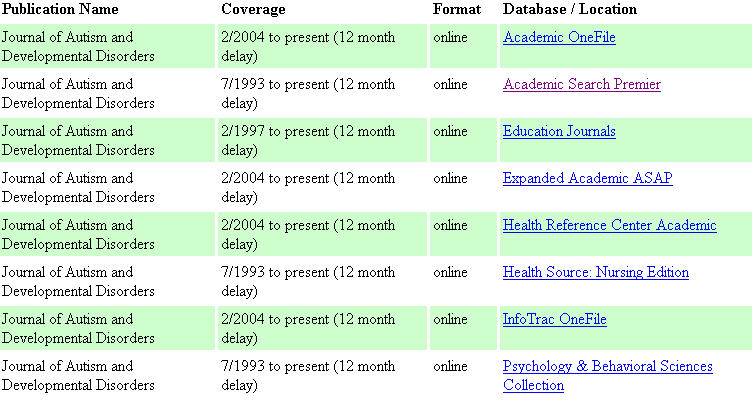
Task: Select coverage text in InfoTrac OneFile row
Action: pos(308,329)
